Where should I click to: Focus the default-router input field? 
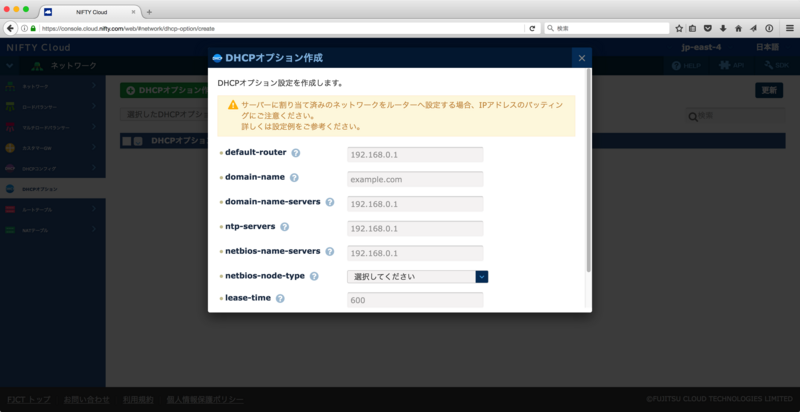click(x=415, y=154)
